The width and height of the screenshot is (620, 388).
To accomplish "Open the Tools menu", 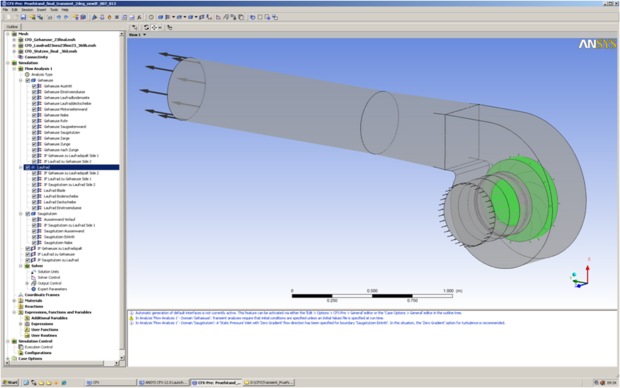I will point(54,9).
